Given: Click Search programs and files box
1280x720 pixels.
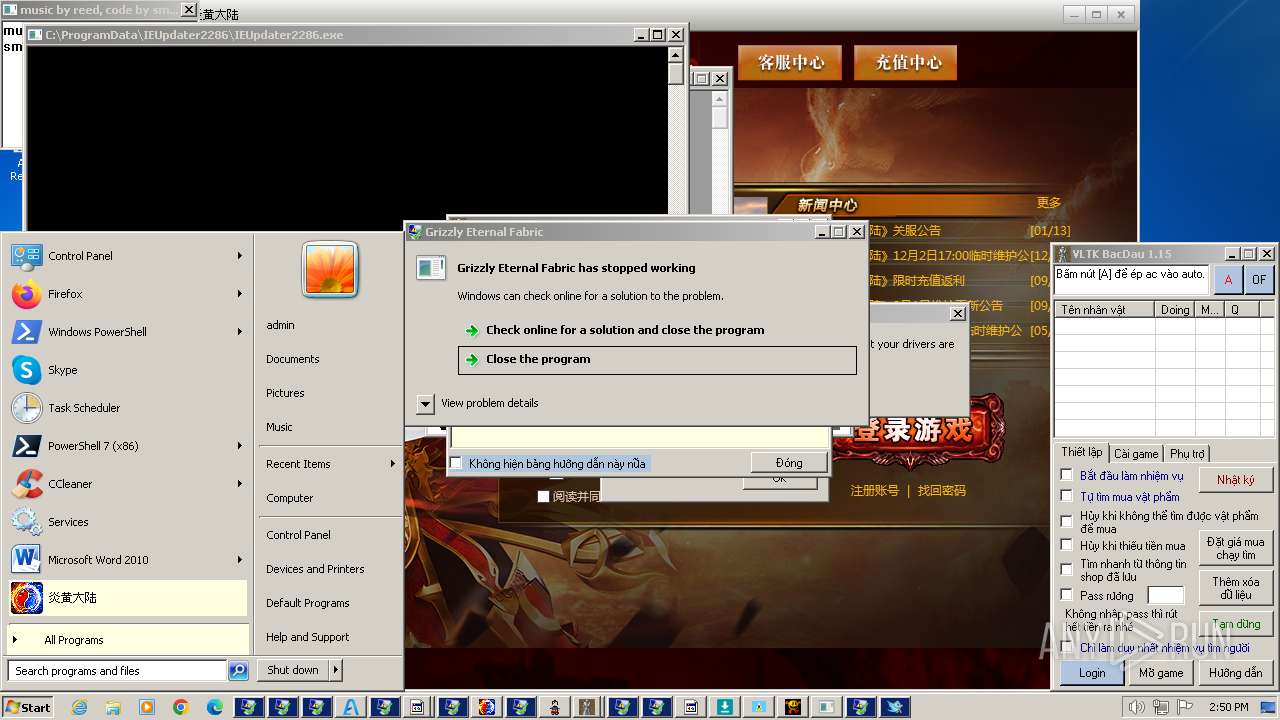Looking at the screenshot, I should click(117, 671).
